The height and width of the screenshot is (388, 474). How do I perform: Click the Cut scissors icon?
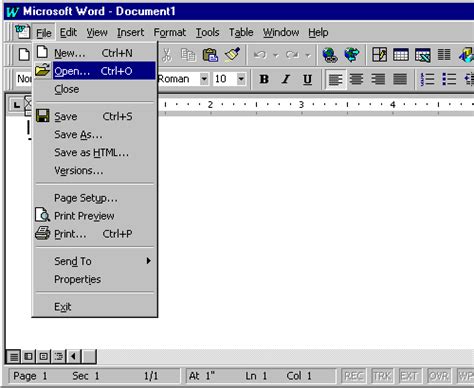coord(166,55)
